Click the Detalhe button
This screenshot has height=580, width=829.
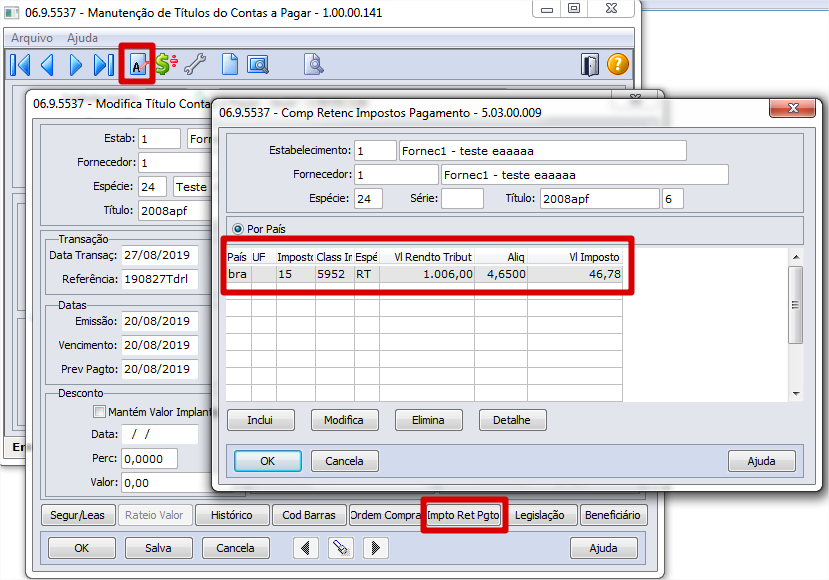click(x=512, y=420)
